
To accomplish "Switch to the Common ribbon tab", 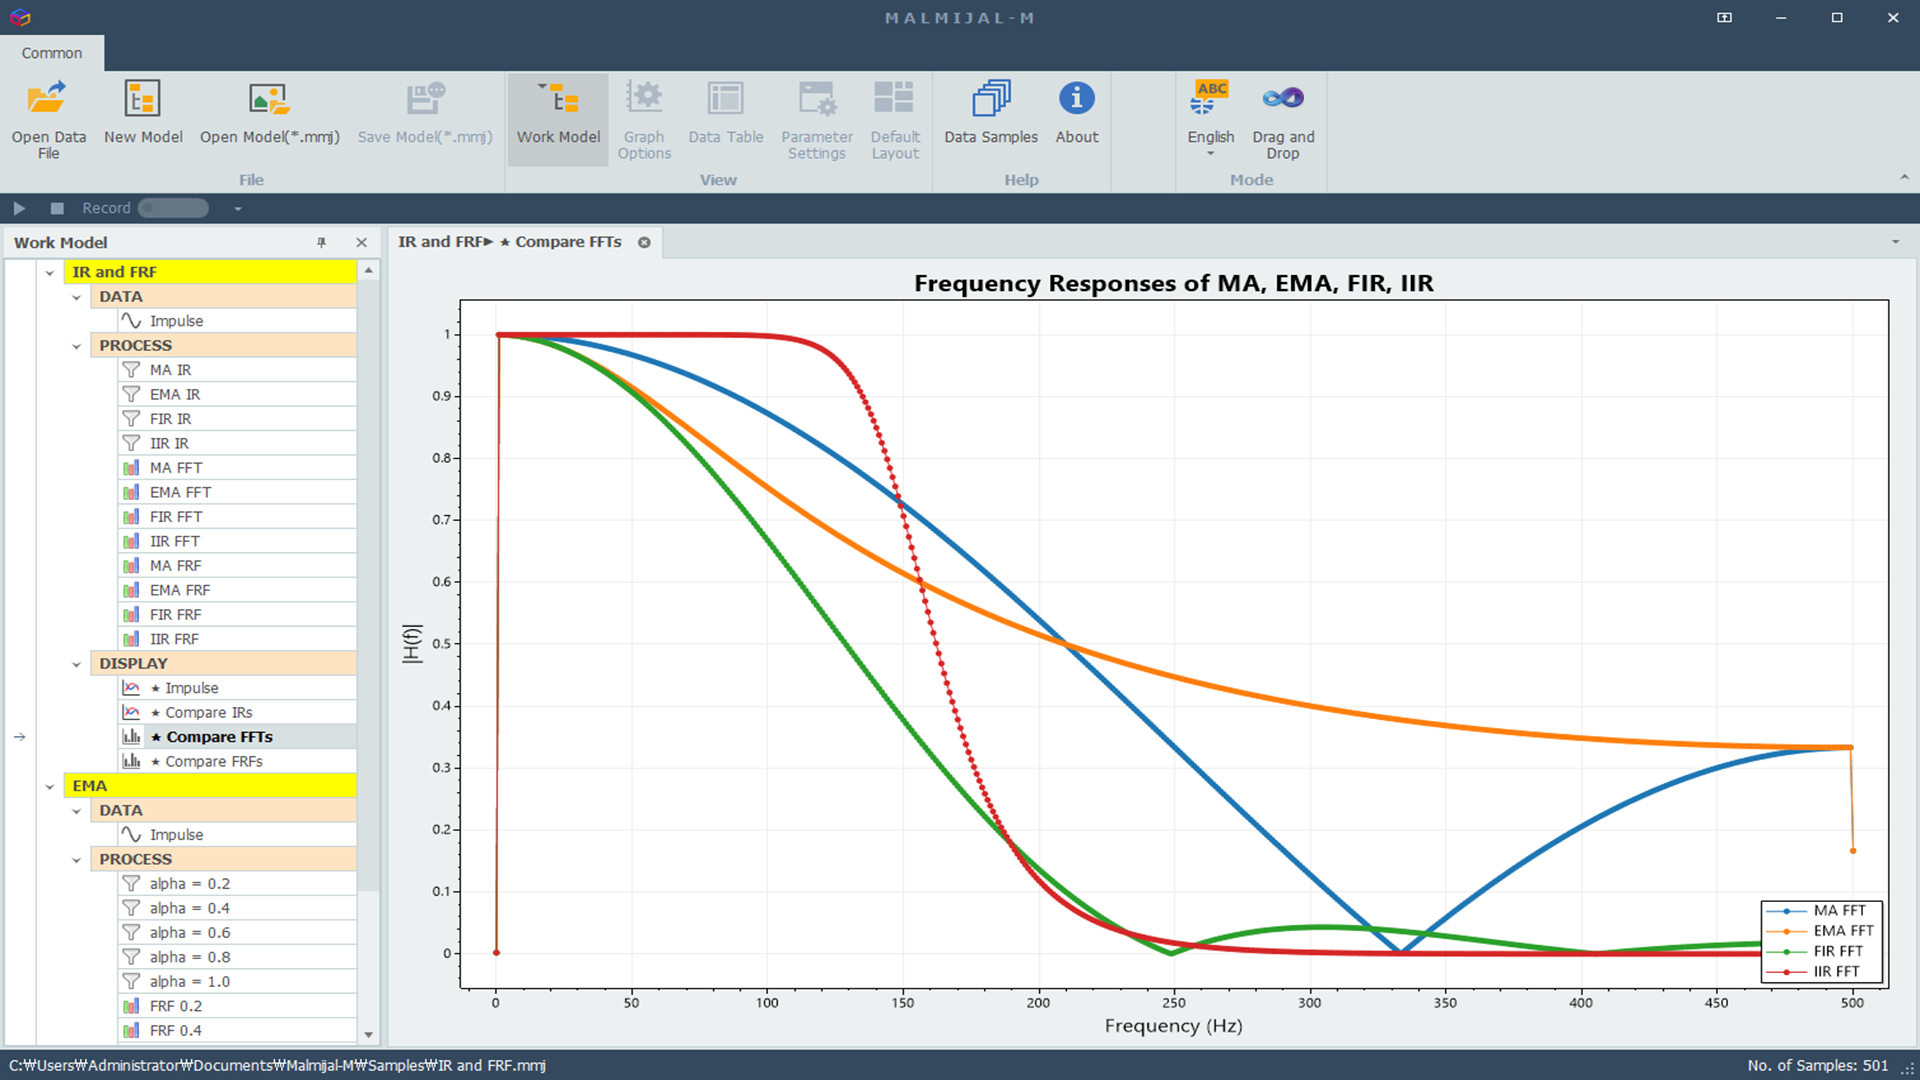I will coord(52,53).
